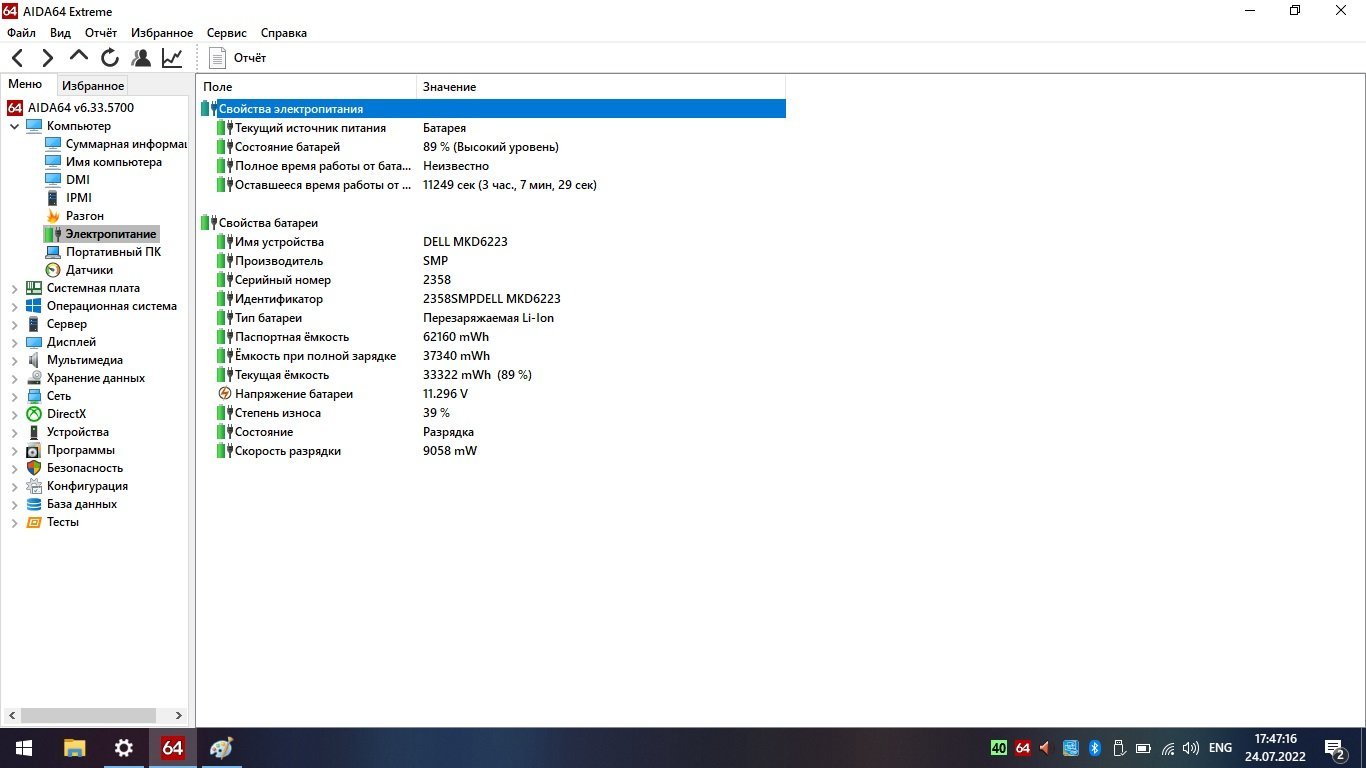Select the Состояние батарей row

tap(492, 147)
